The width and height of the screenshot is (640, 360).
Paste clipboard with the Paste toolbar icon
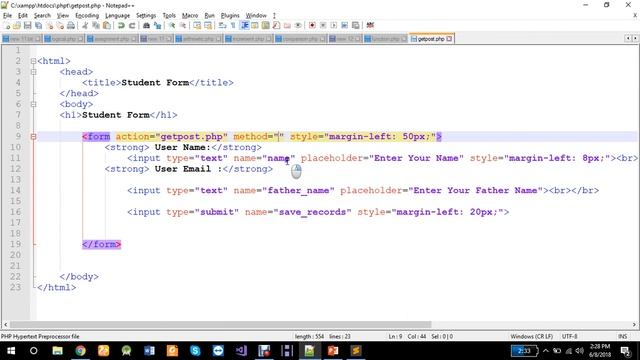(x=107, y=25)
